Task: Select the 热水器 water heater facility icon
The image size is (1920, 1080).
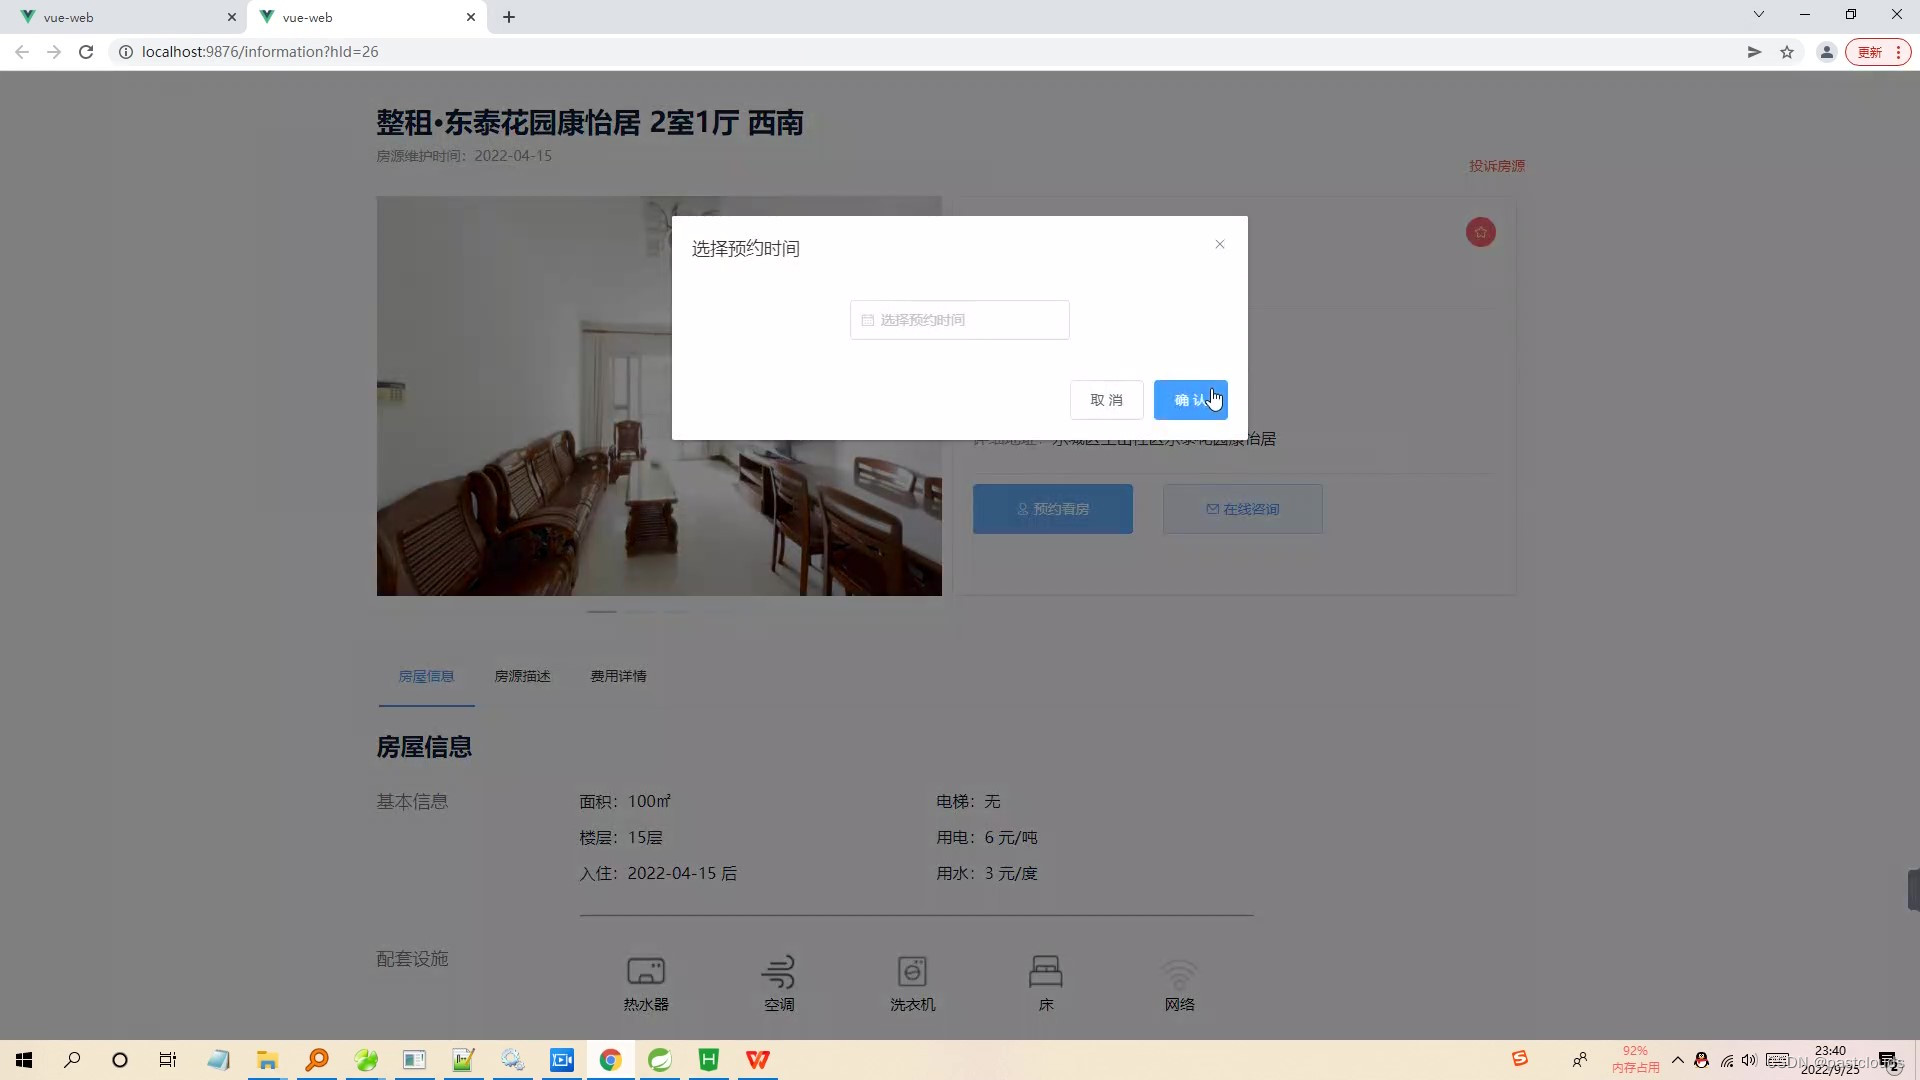Action: coord(645,970)
